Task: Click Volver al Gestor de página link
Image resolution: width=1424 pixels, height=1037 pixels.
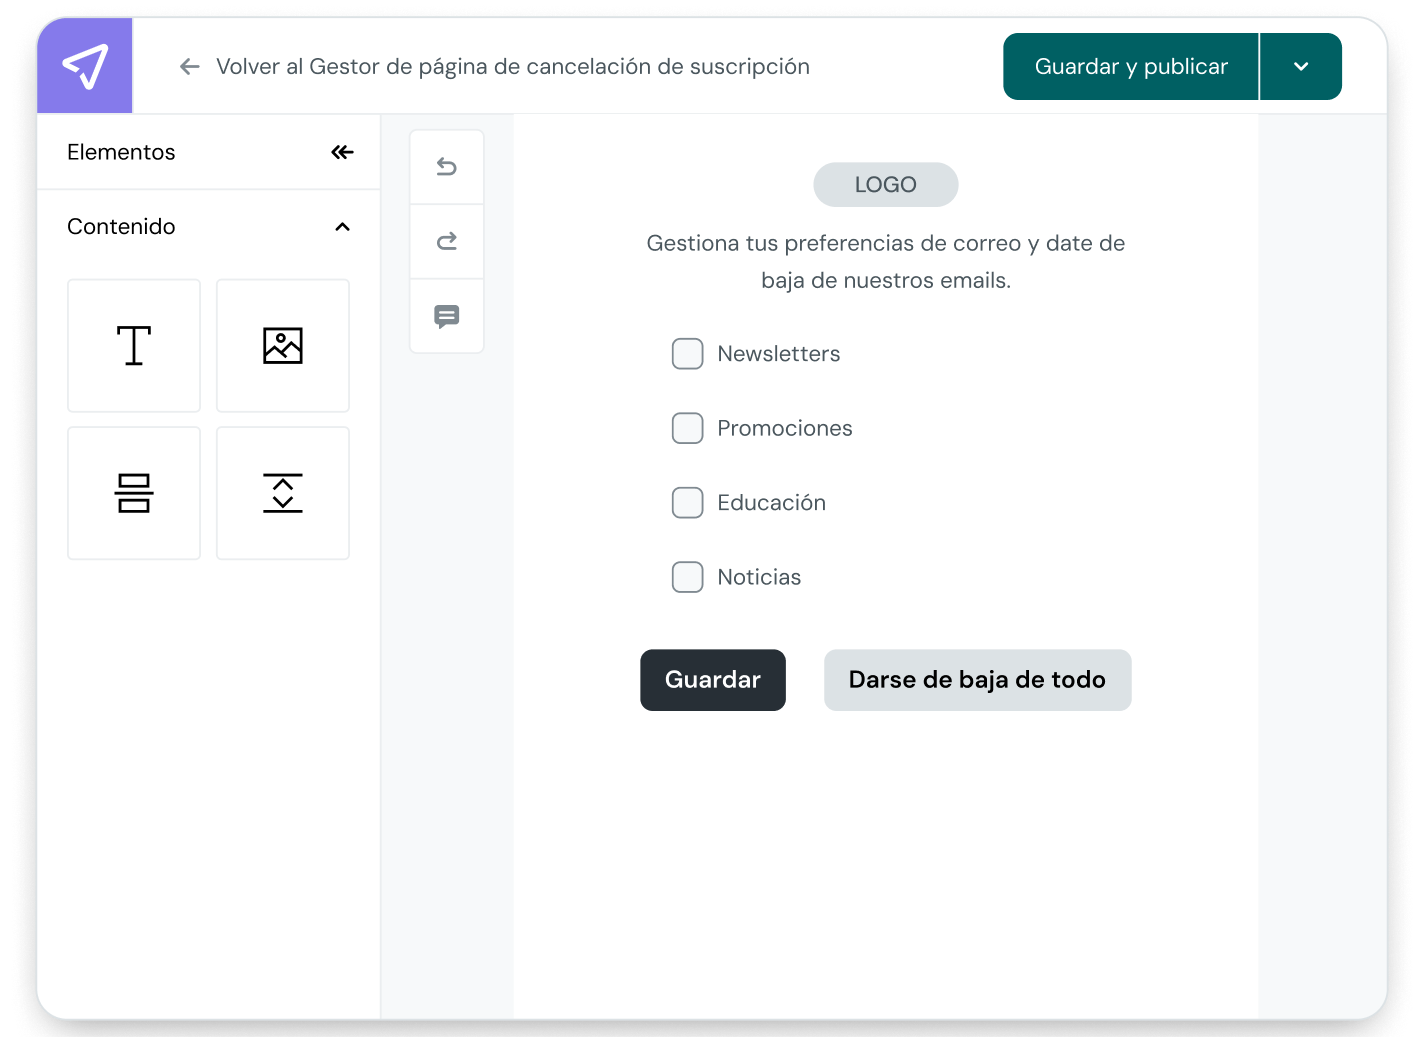Action: (x=513, y=66)
